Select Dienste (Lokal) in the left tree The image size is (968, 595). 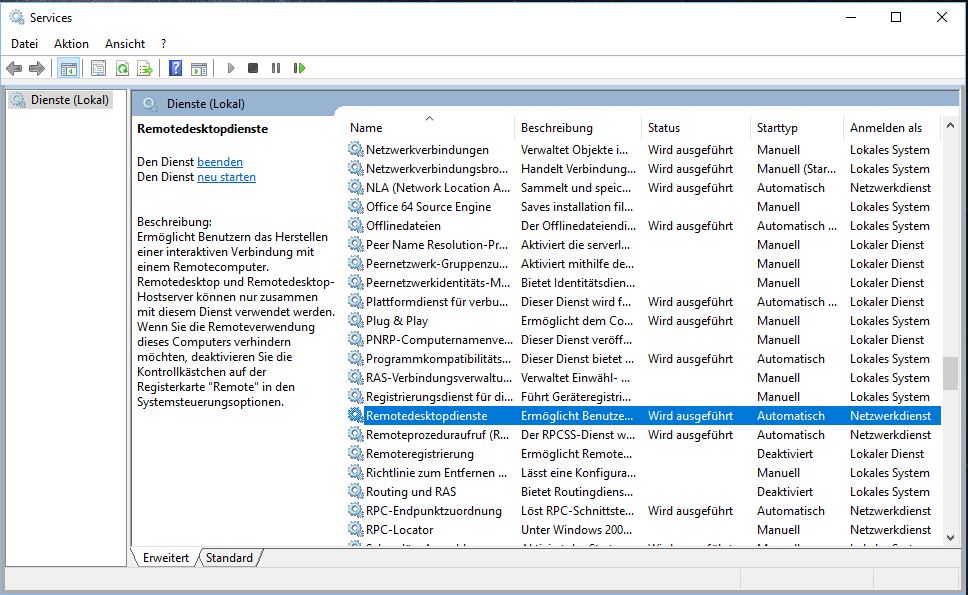[69, 100]
